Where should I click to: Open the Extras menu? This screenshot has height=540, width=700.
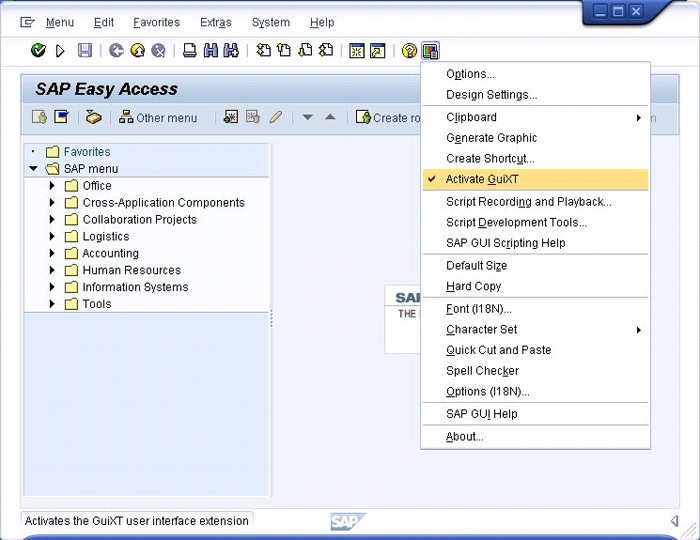(x=216, y=22)
